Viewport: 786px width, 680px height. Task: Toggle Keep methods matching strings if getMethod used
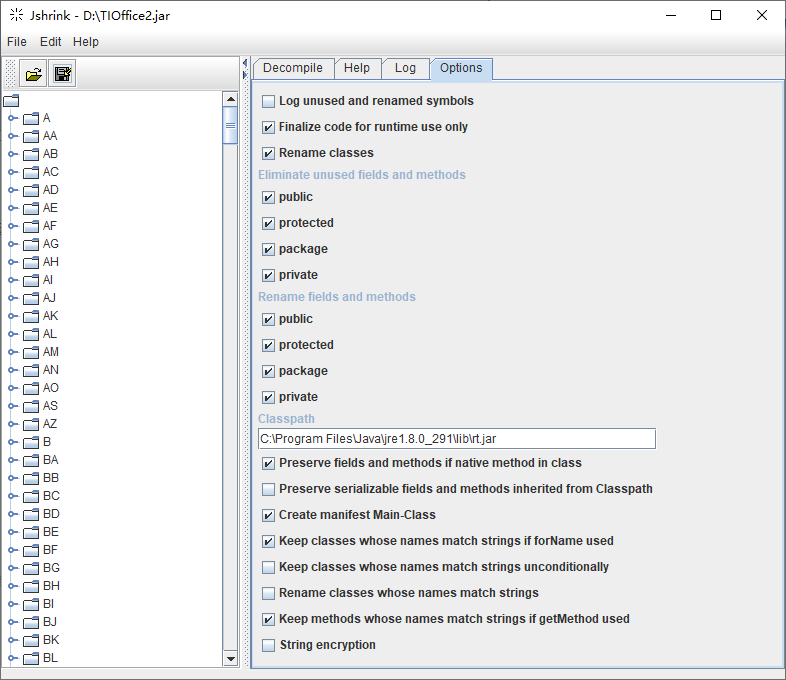(x=268, y=619)
